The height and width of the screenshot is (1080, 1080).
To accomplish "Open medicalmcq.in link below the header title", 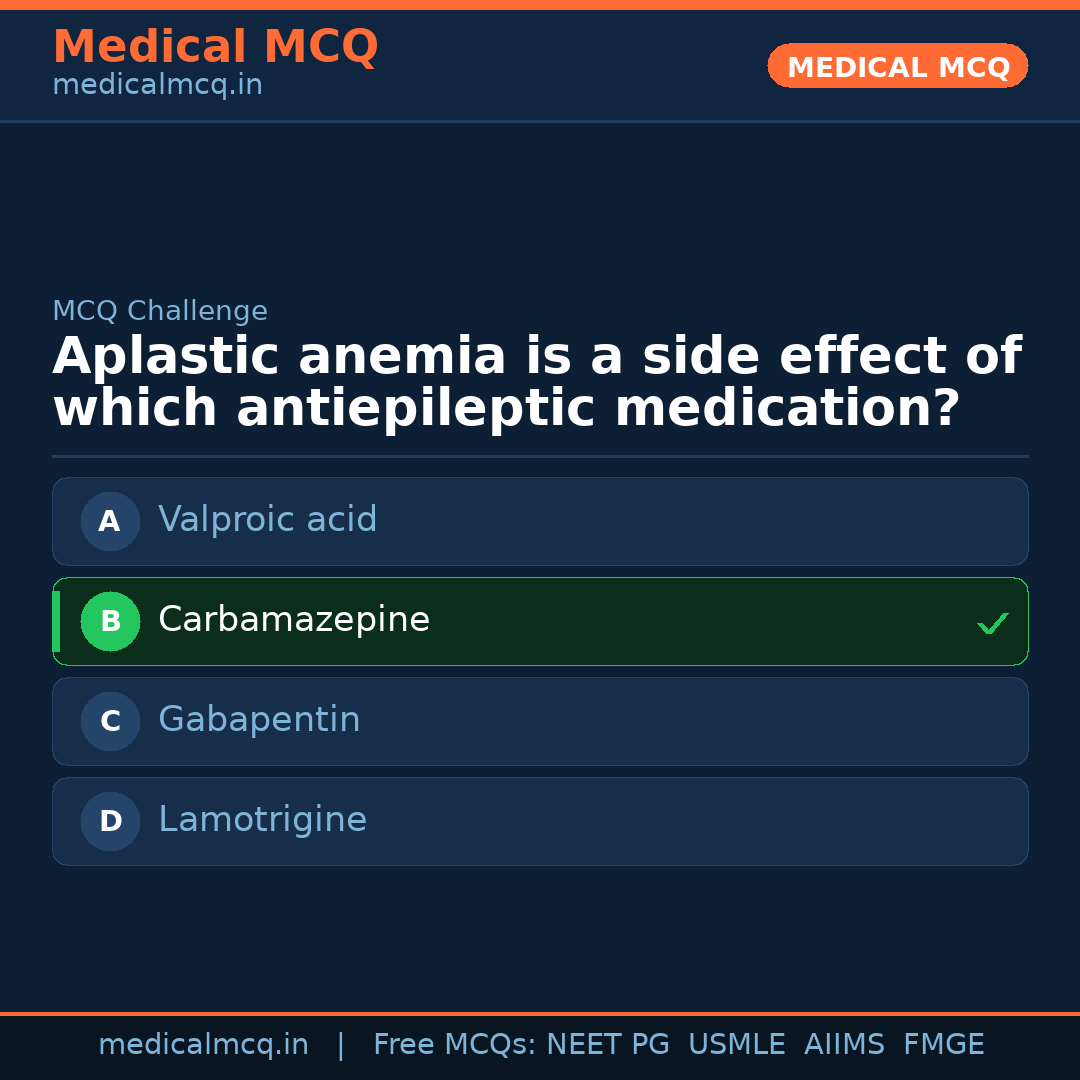I will 157,86.
